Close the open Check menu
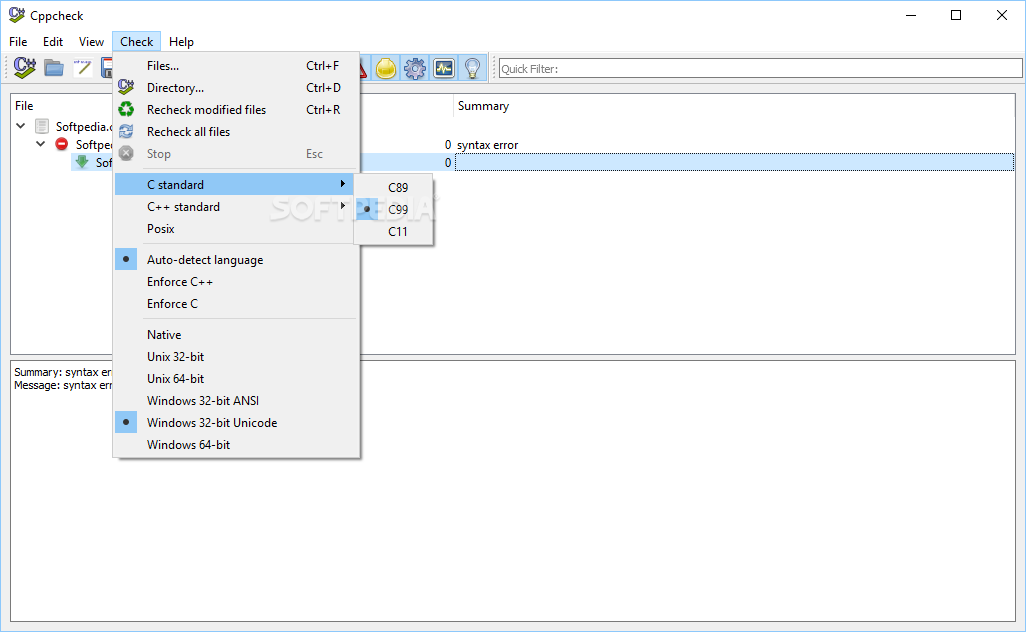Image resolution: width=1026 pixels, height=632 pixels. [137, 42]
